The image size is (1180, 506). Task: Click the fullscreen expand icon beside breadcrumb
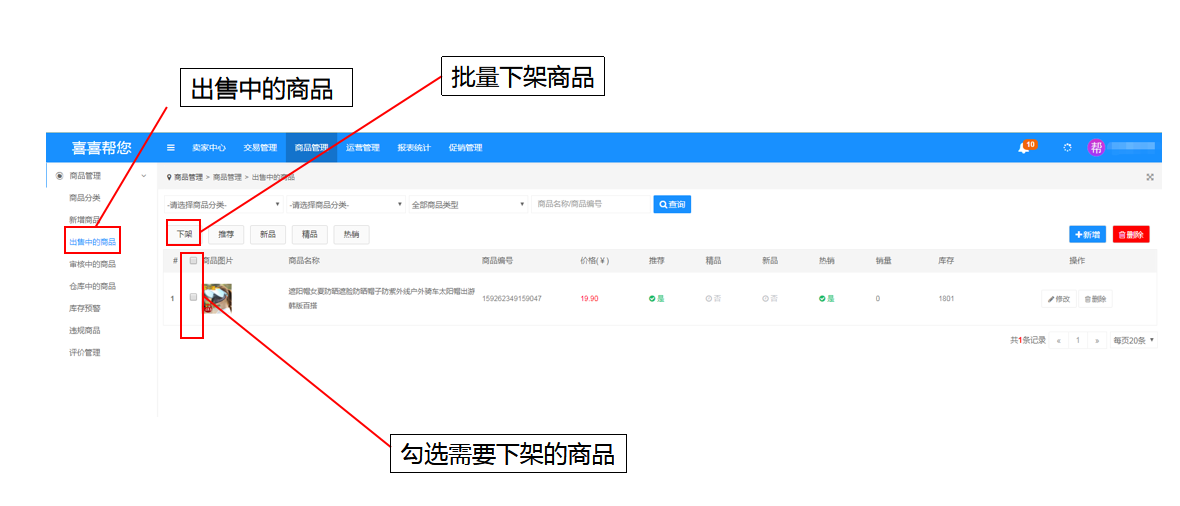click(x=1150, y=177)
